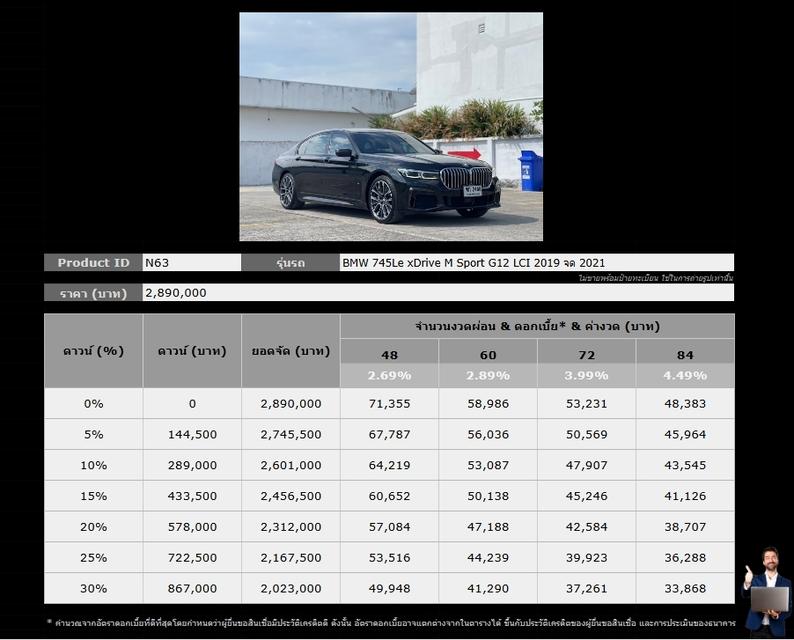The height and width of the screenshot is (640, 794).
Task: Select the down amount 578,000
Action: pyautogui.click(x=192, y=527)
